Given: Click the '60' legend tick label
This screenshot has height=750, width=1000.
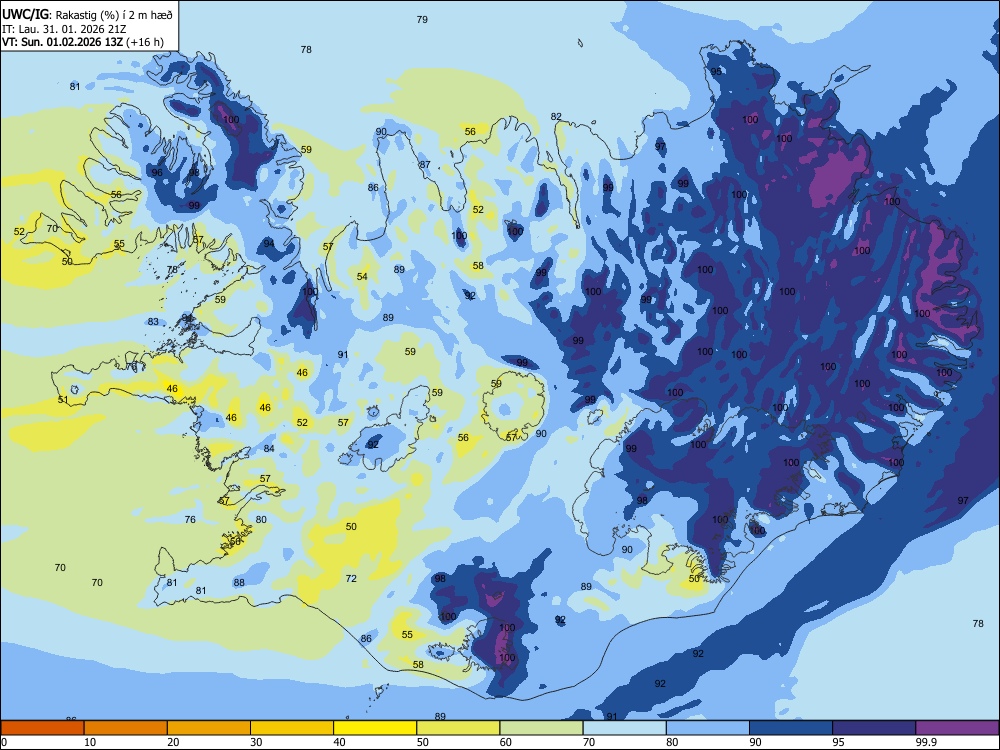Looking at the screenshot, I should pyautogui.click(x=506, y=742).
